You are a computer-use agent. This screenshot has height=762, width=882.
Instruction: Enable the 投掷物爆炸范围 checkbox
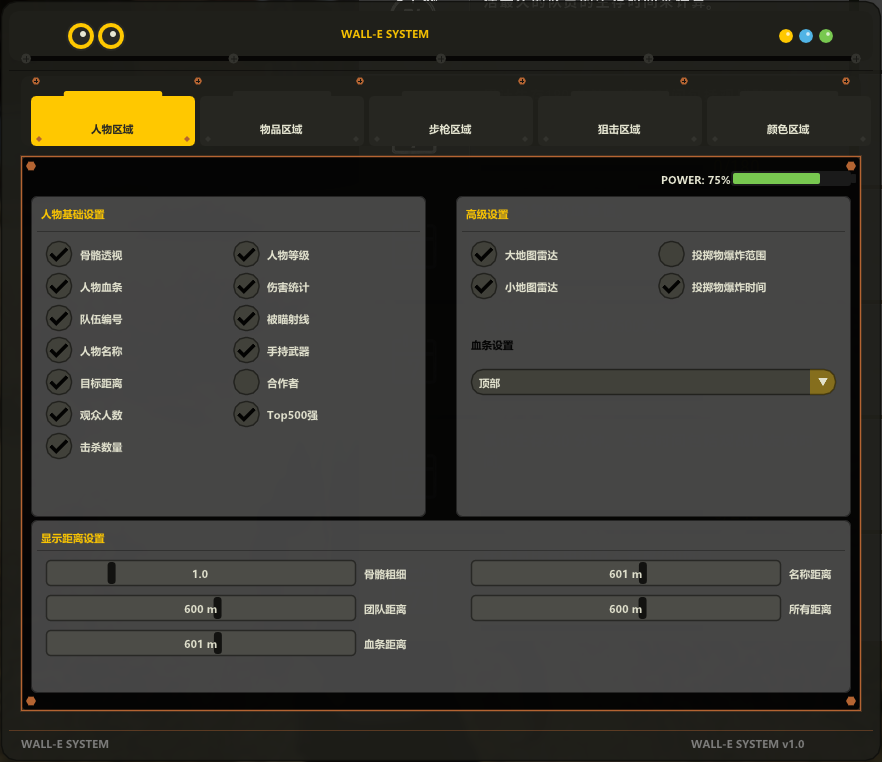(x=671, y=255)
